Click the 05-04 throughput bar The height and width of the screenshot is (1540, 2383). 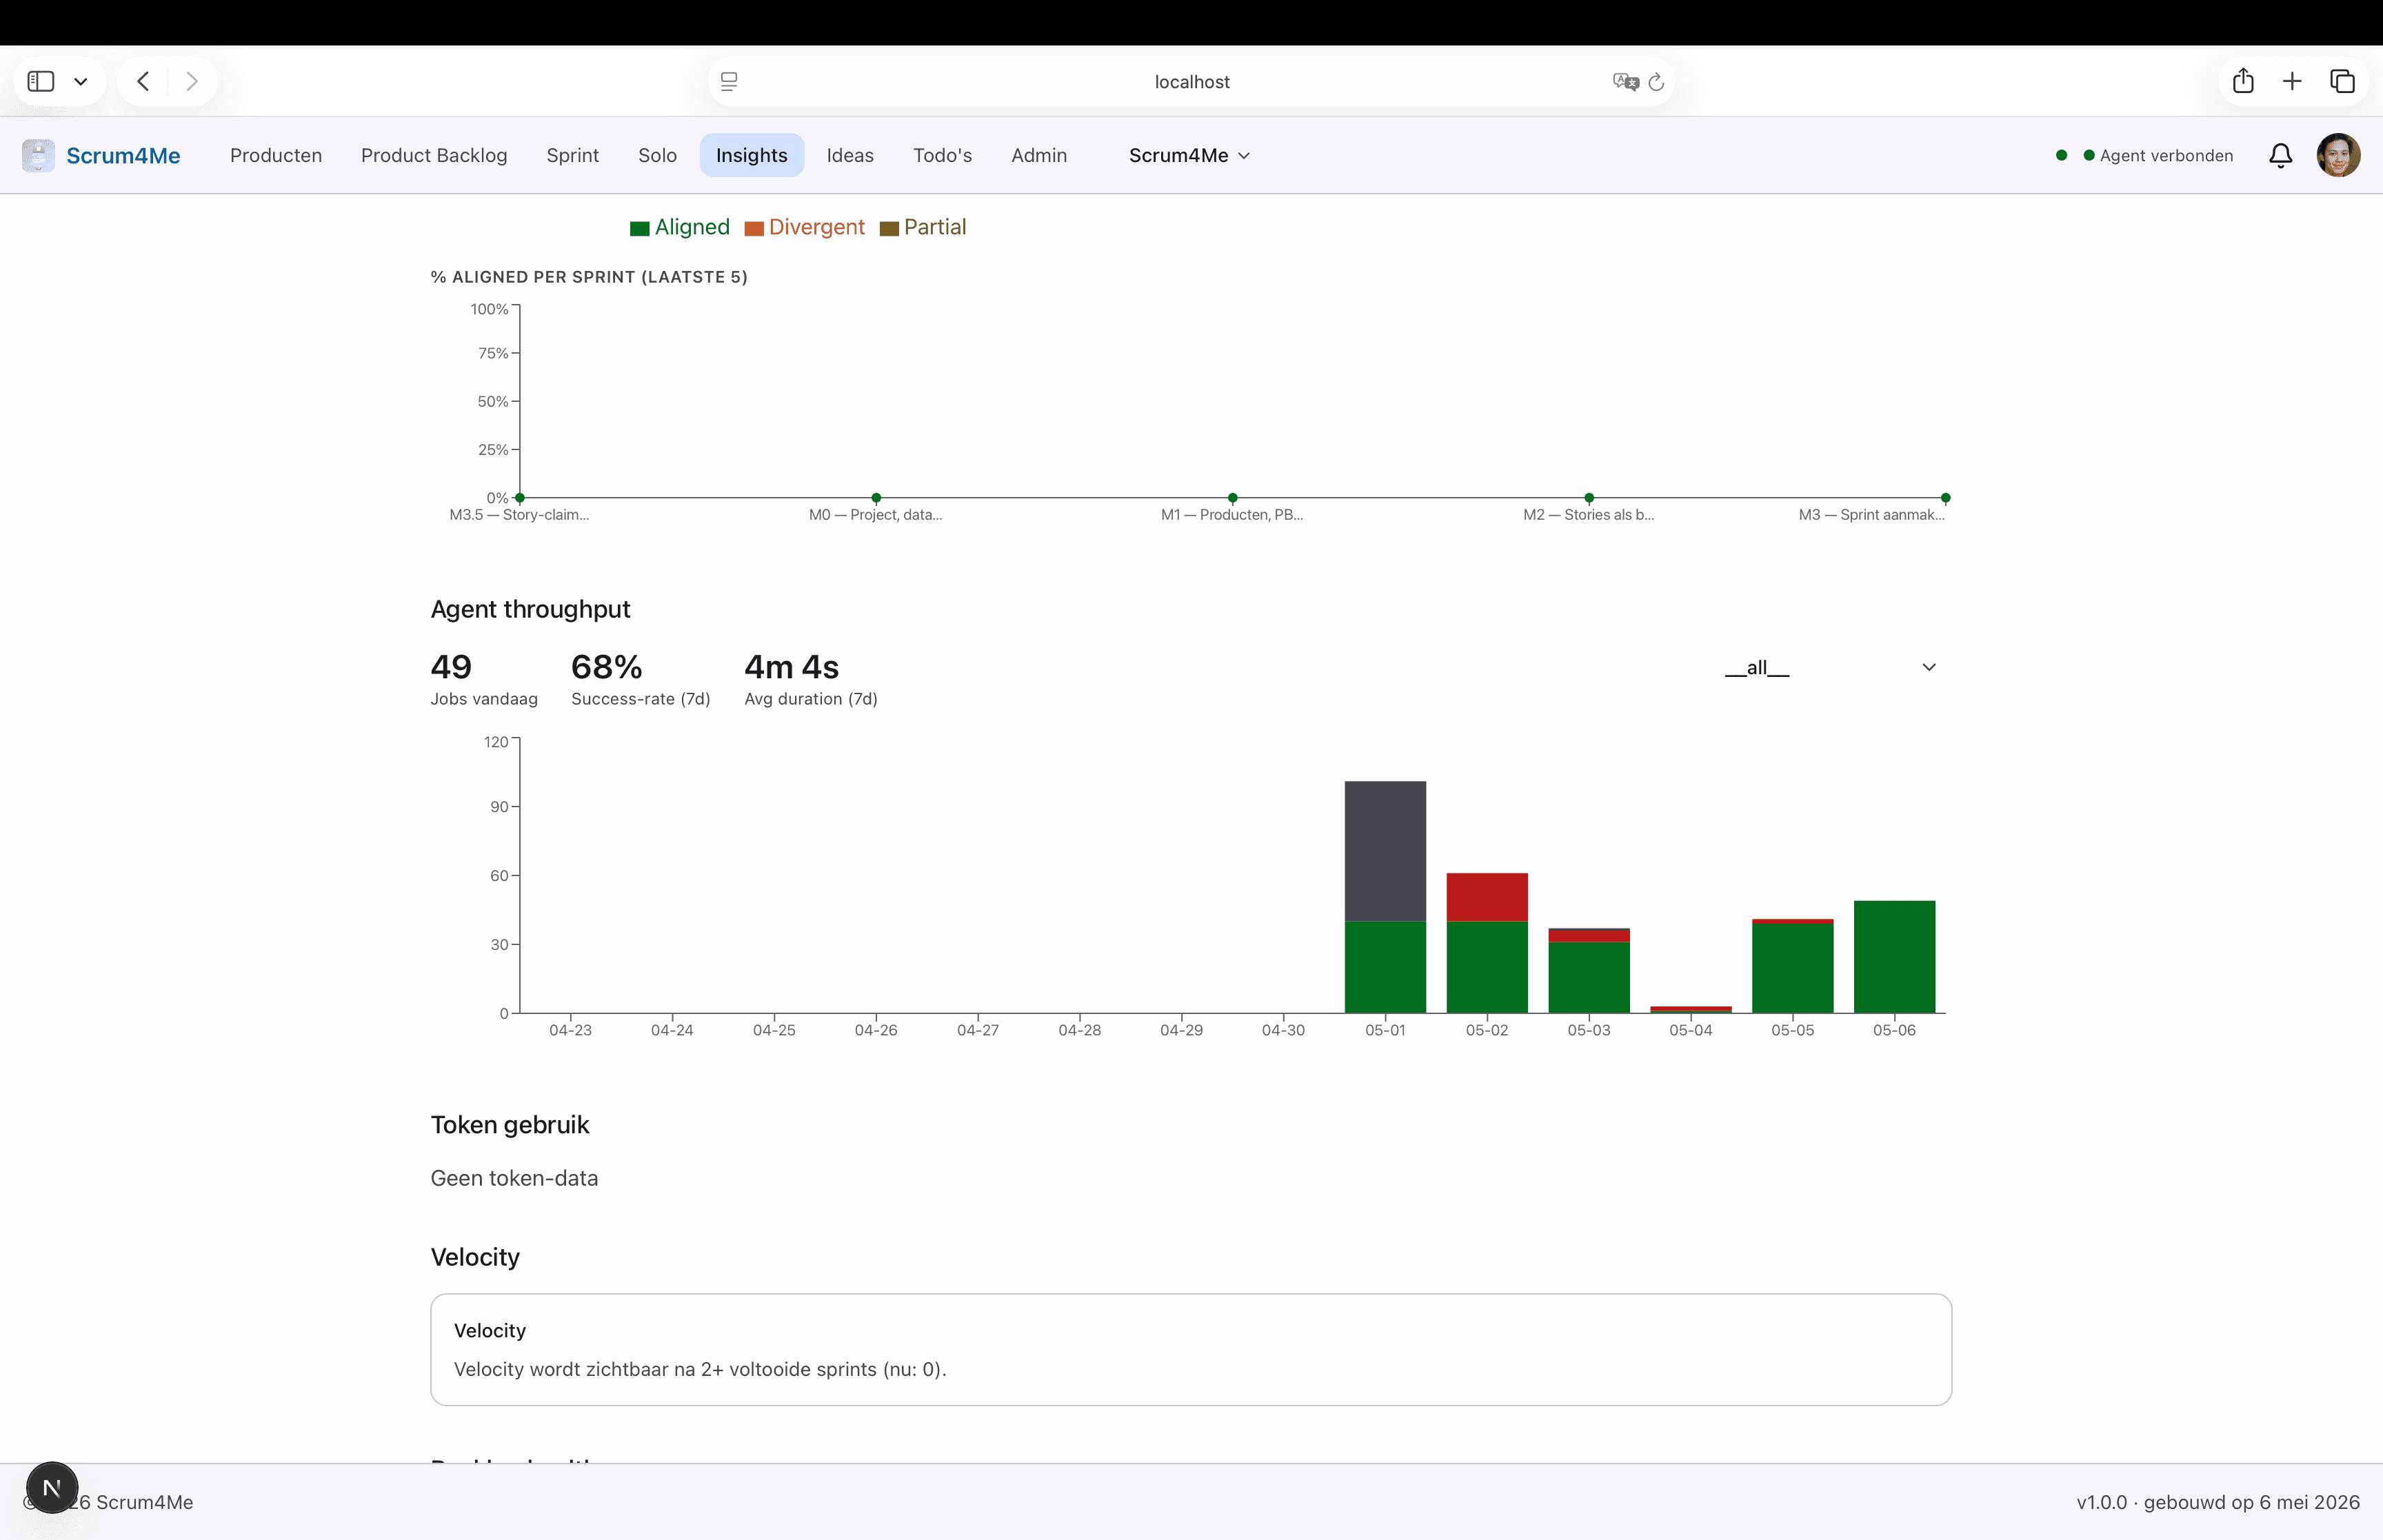pyautogui.click(x=1691, y=1009)
